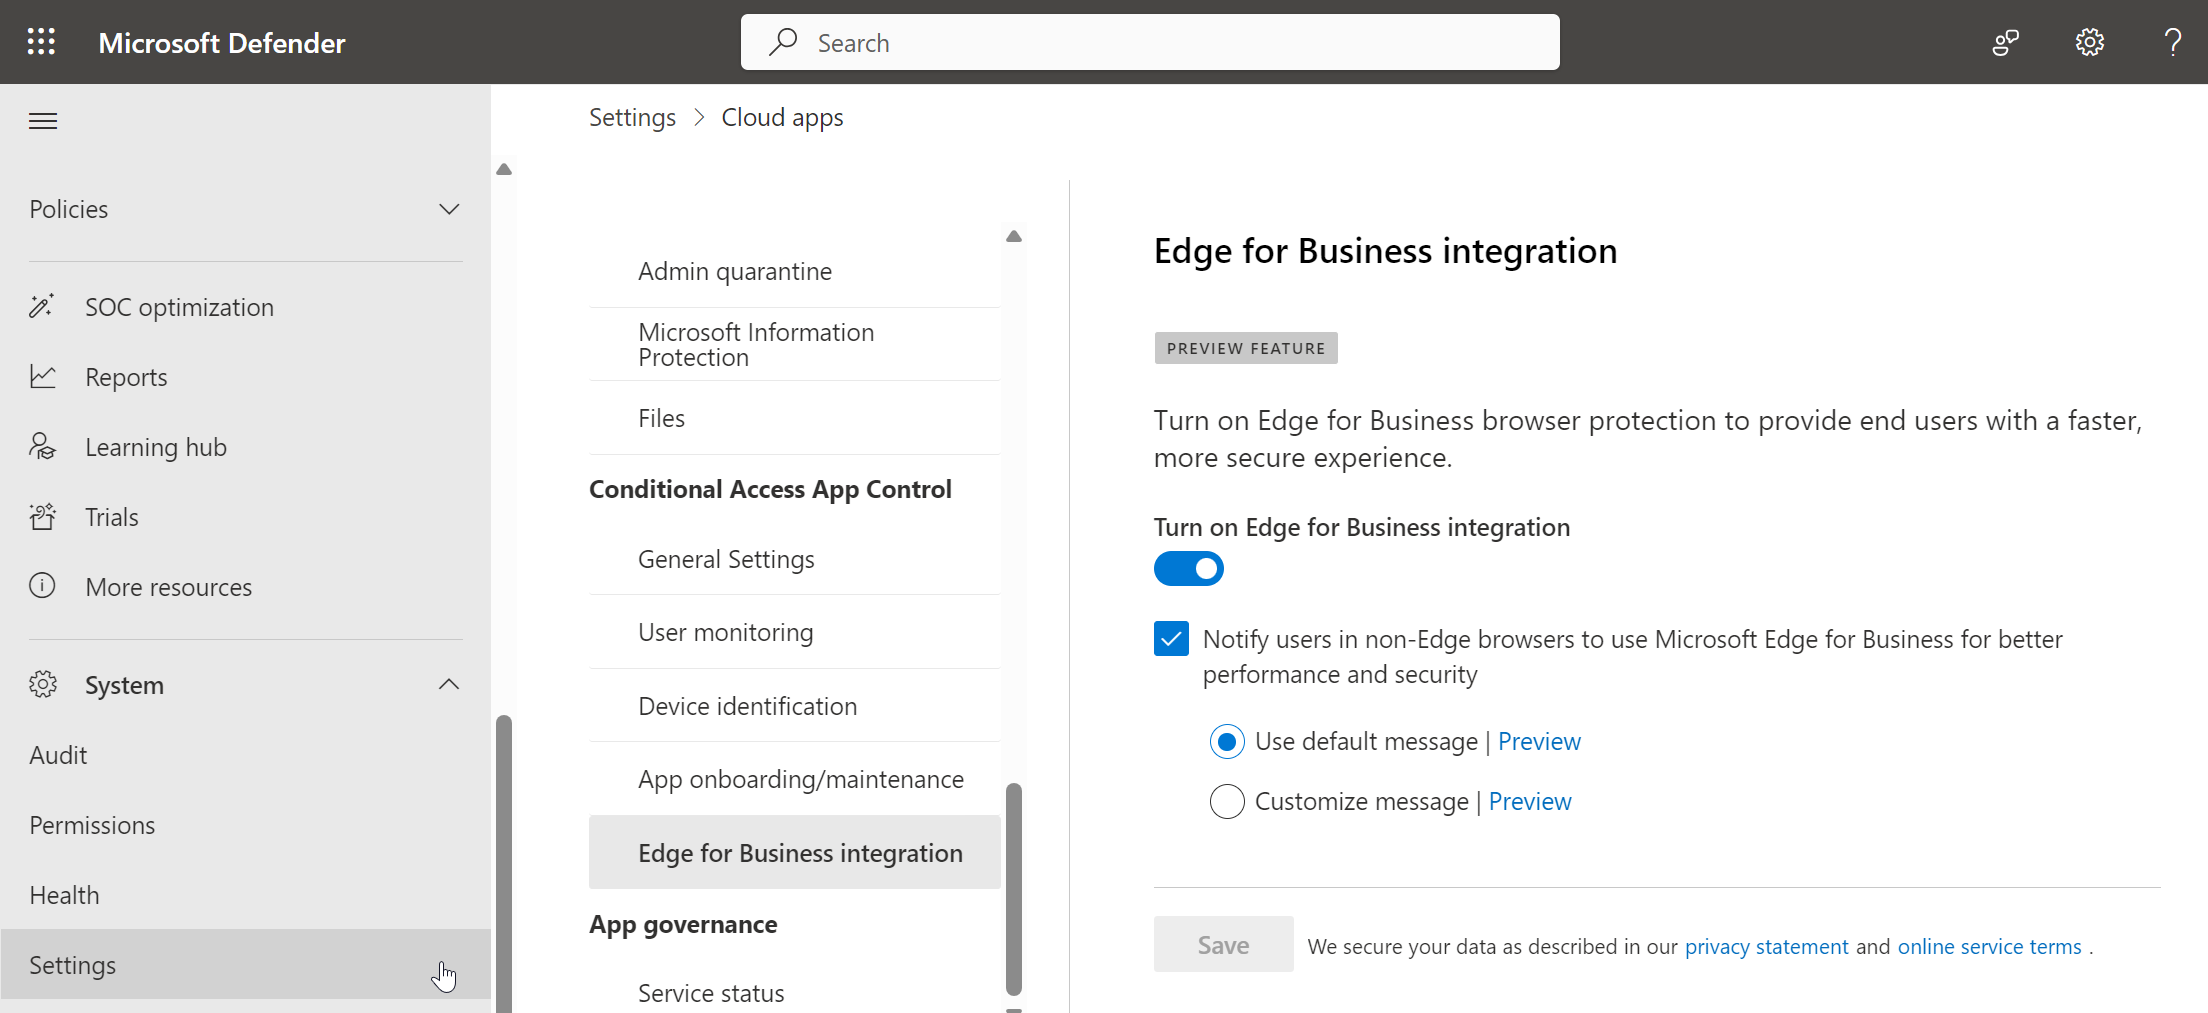Click the Trials gift icon

(x=42, y=516)
